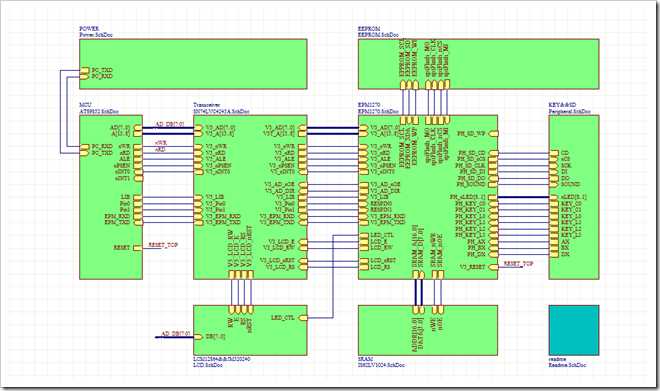Select the EEPROM sheet symbol block
This screenshot has height=391, width=660.
click(478, 64)
